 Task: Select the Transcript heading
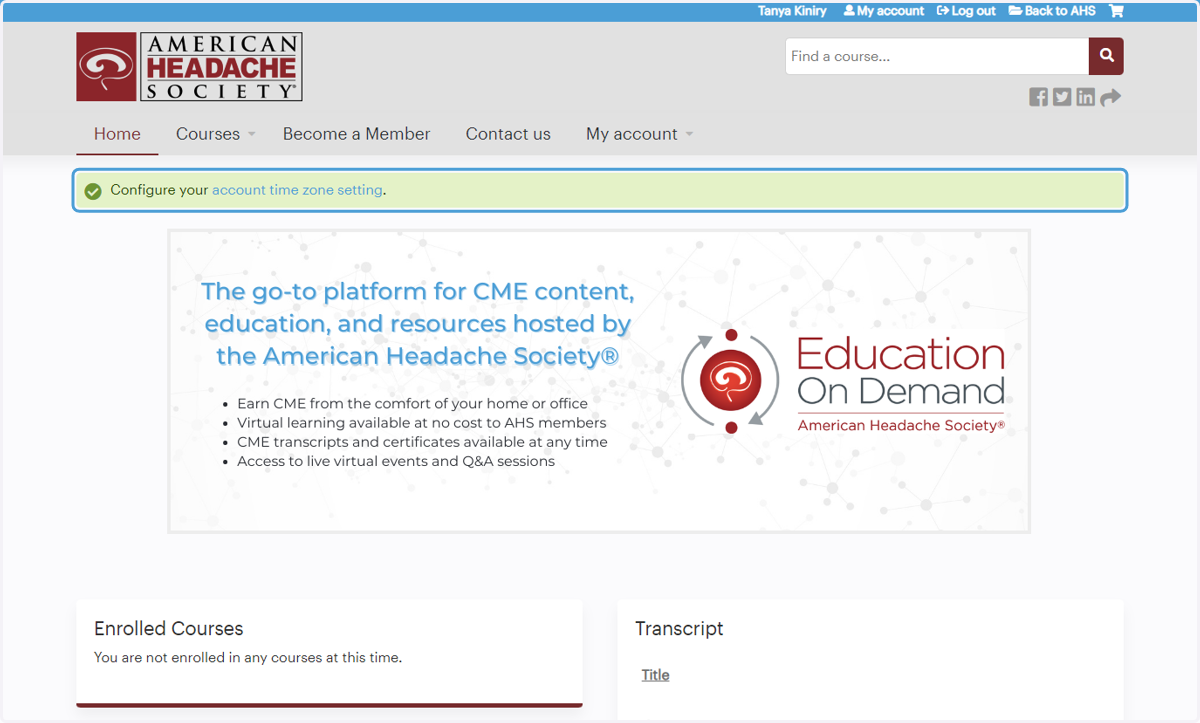coord(679,629)
